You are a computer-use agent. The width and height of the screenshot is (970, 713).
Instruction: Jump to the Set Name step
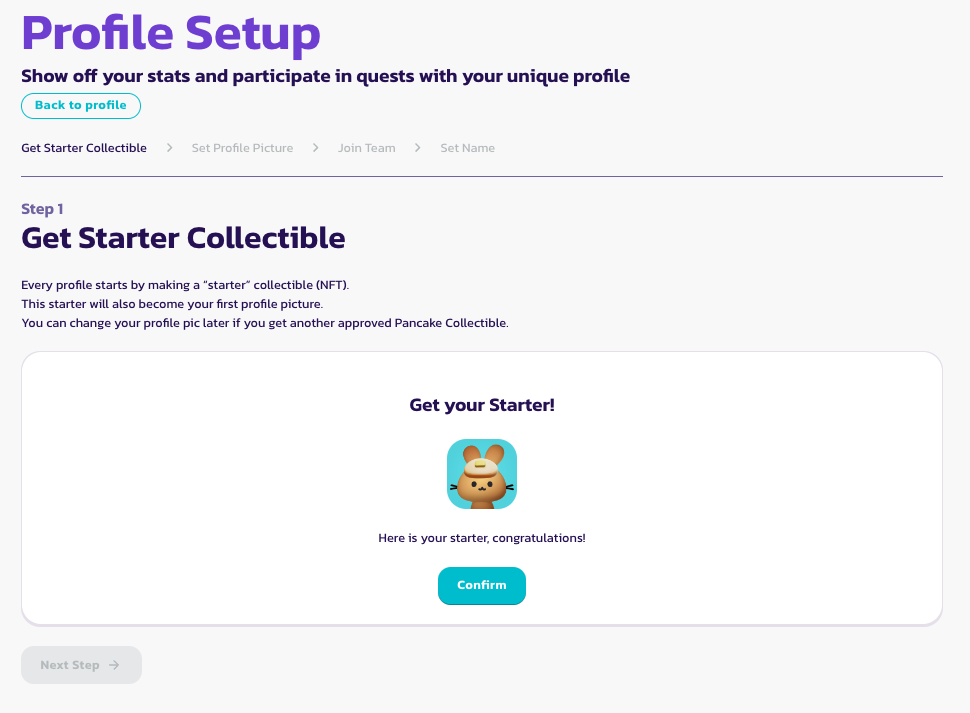click(x=467, y=148)
